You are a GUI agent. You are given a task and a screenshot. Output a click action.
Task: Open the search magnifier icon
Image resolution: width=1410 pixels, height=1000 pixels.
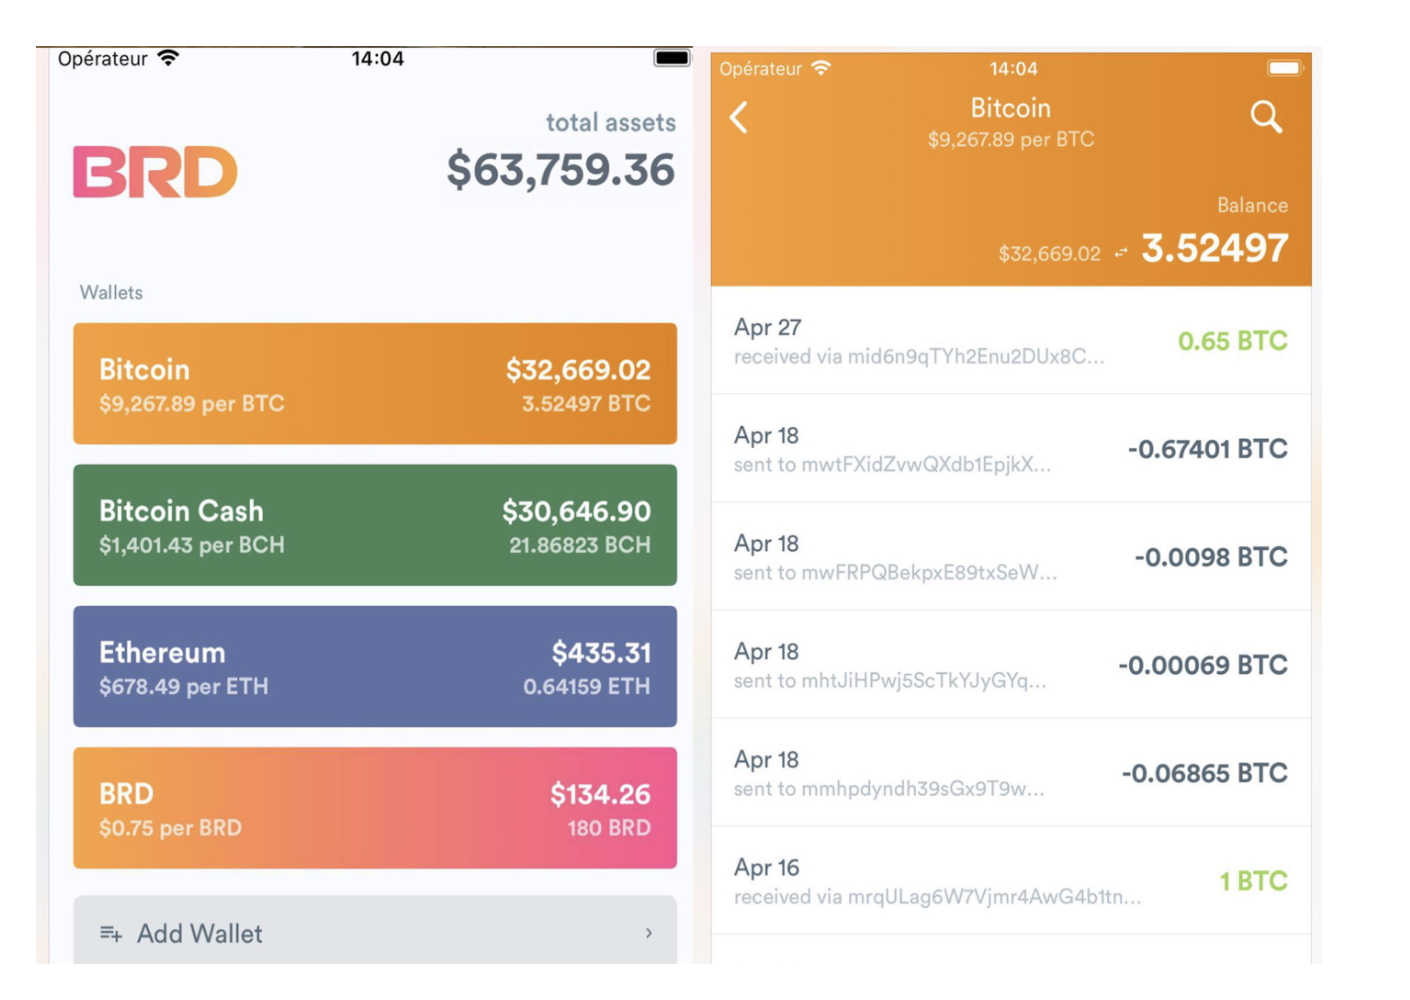click(1266, 117)
